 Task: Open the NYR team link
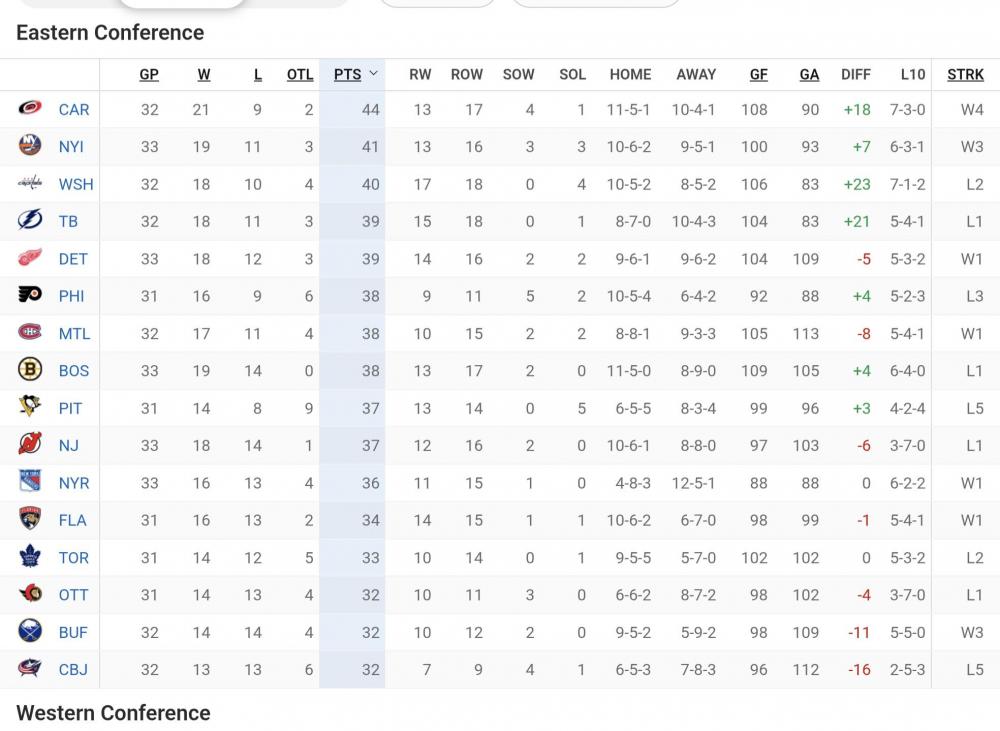click(x=74, y=483)
